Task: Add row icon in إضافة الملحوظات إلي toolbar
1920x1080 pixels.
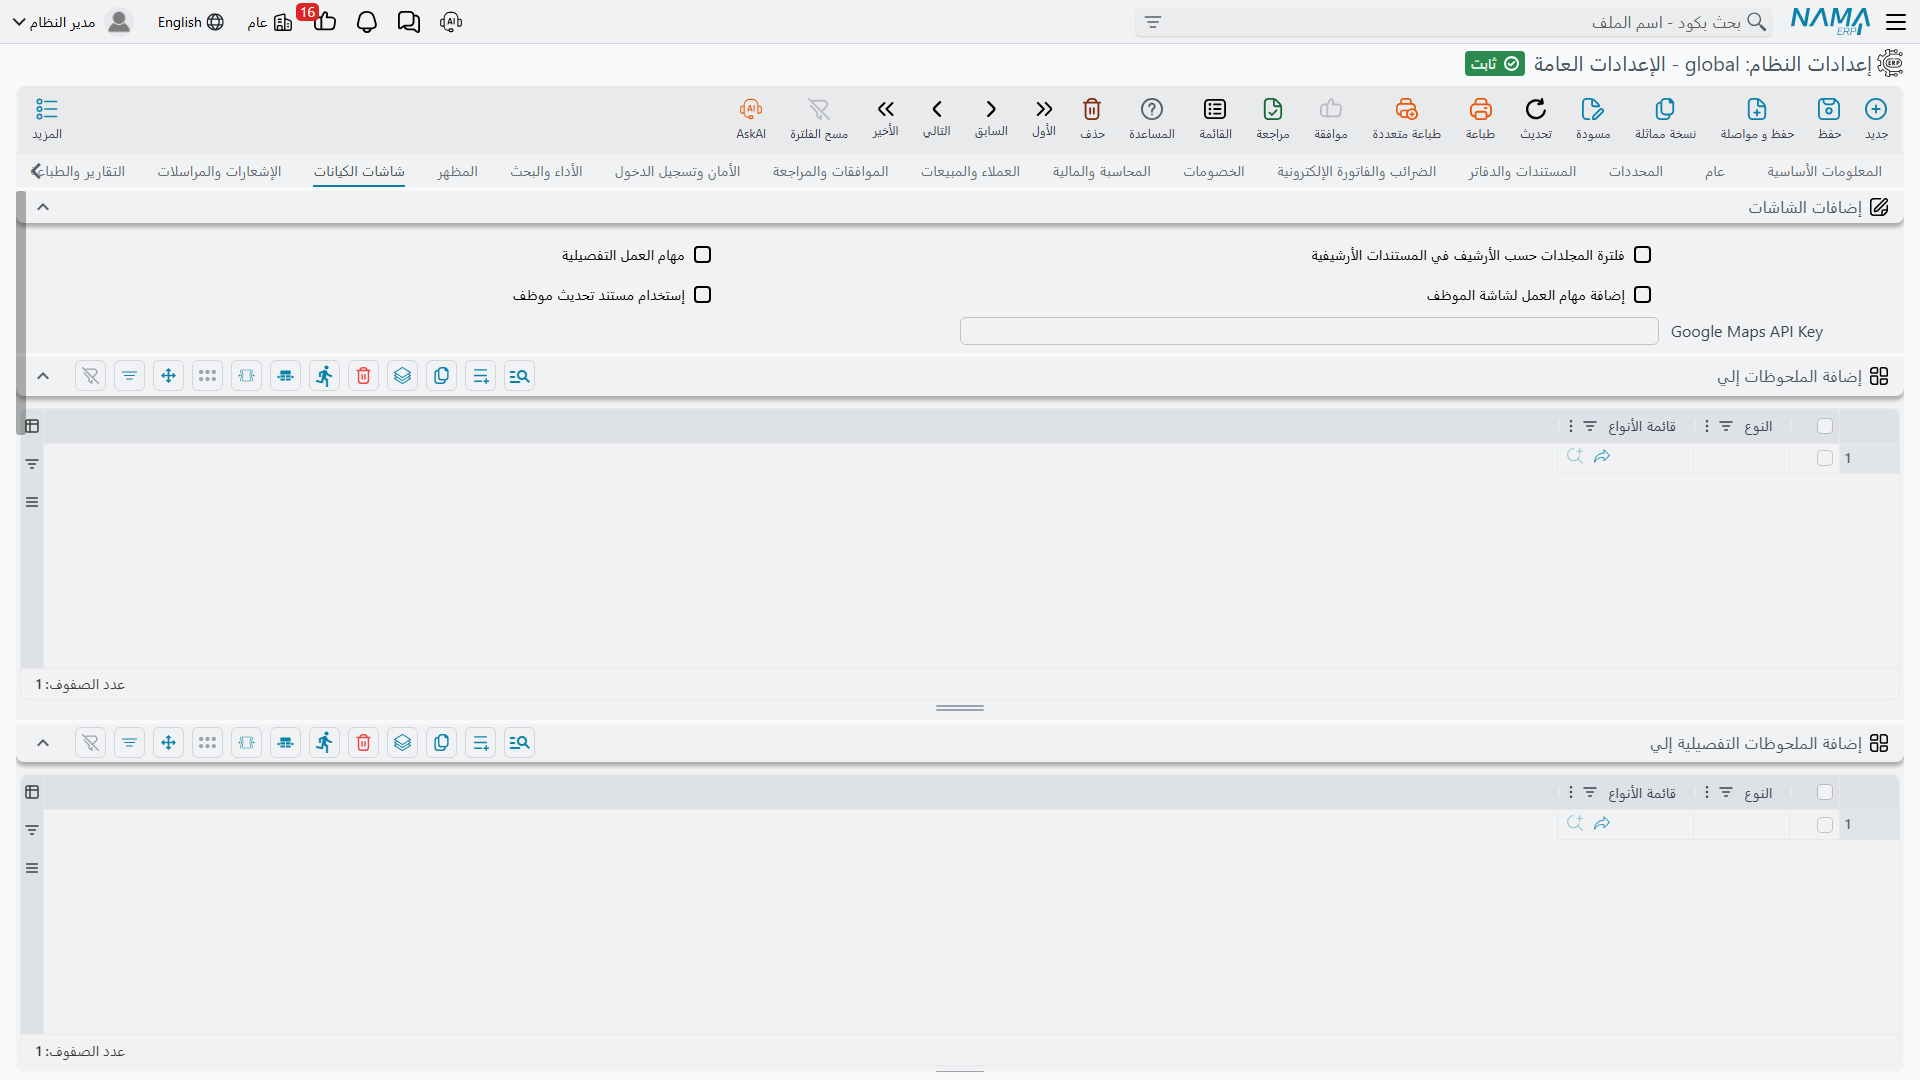Action: (481, 376)
